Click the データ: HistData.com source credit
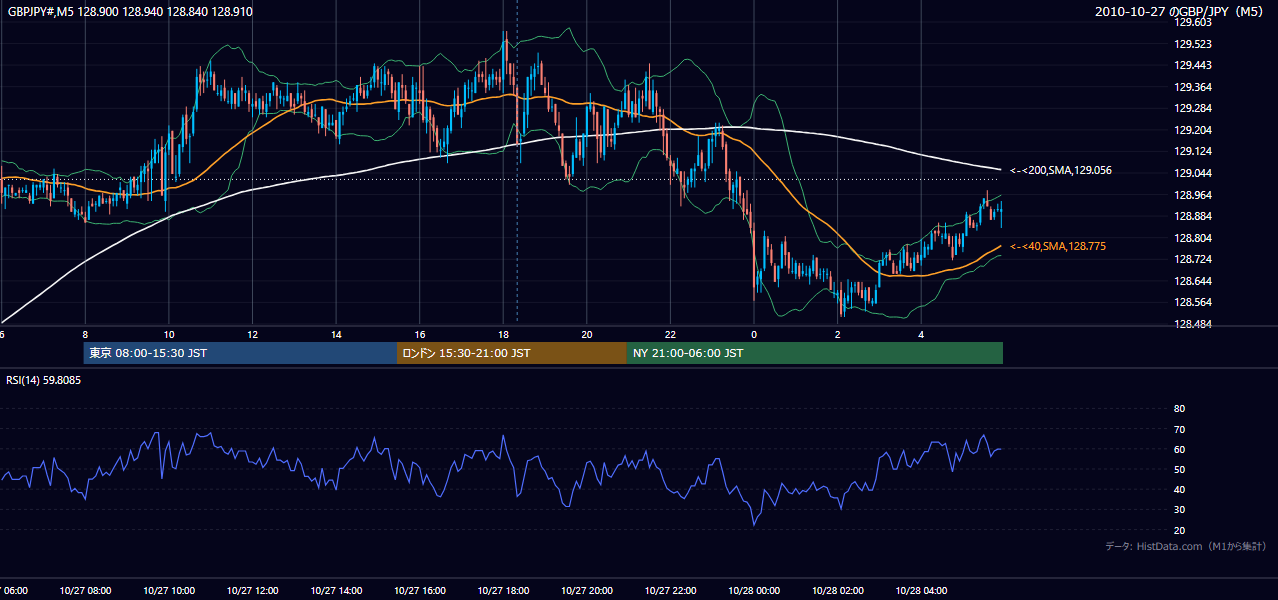This screenshot has width=1278, height=600. 1186,546
